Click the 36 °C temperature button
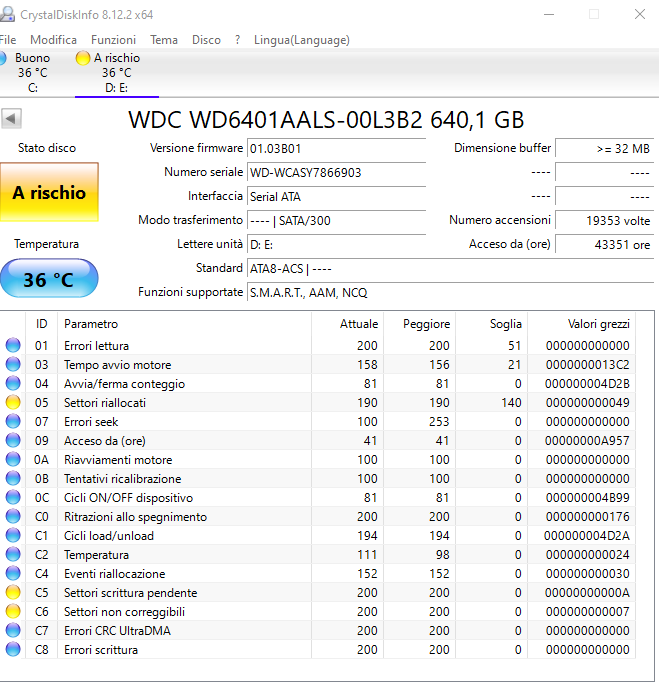Image resolution: width=659 pixels, height=684 pixels. 49,278
